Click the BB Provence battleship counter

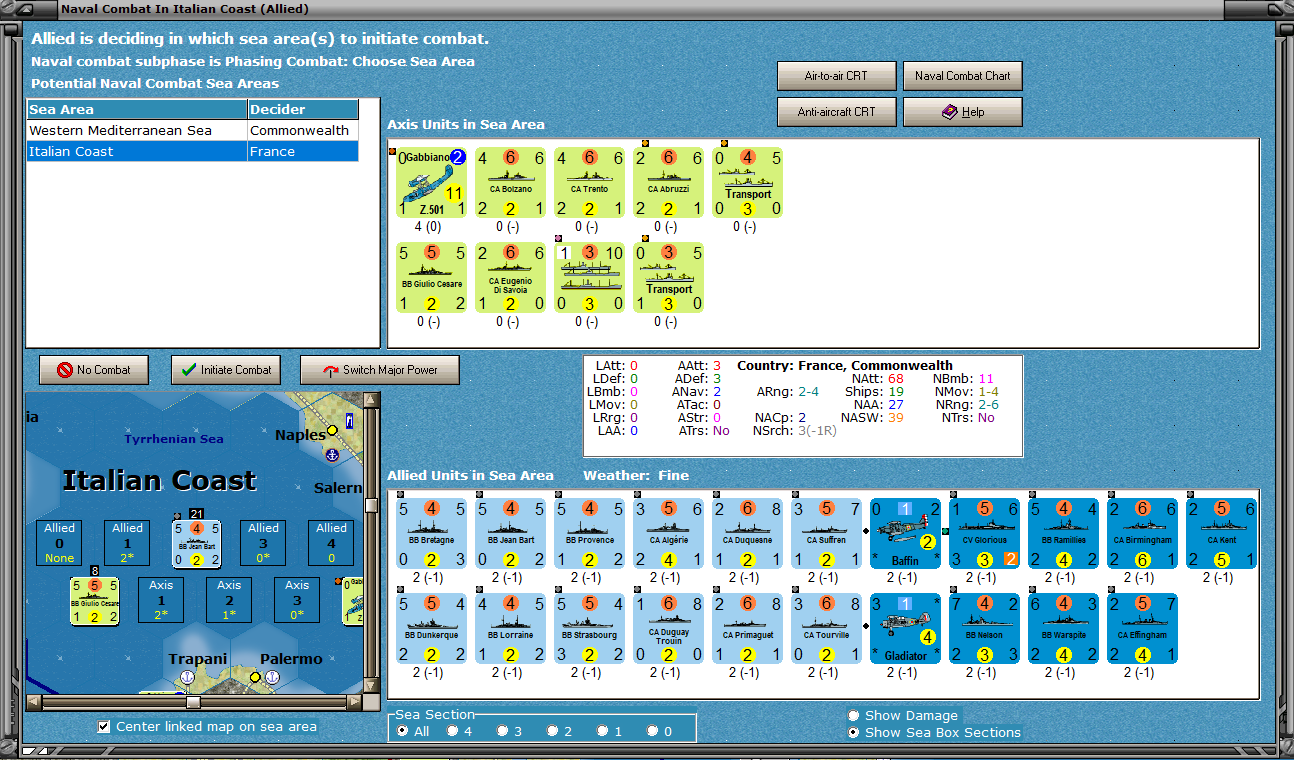coord(590,534)
